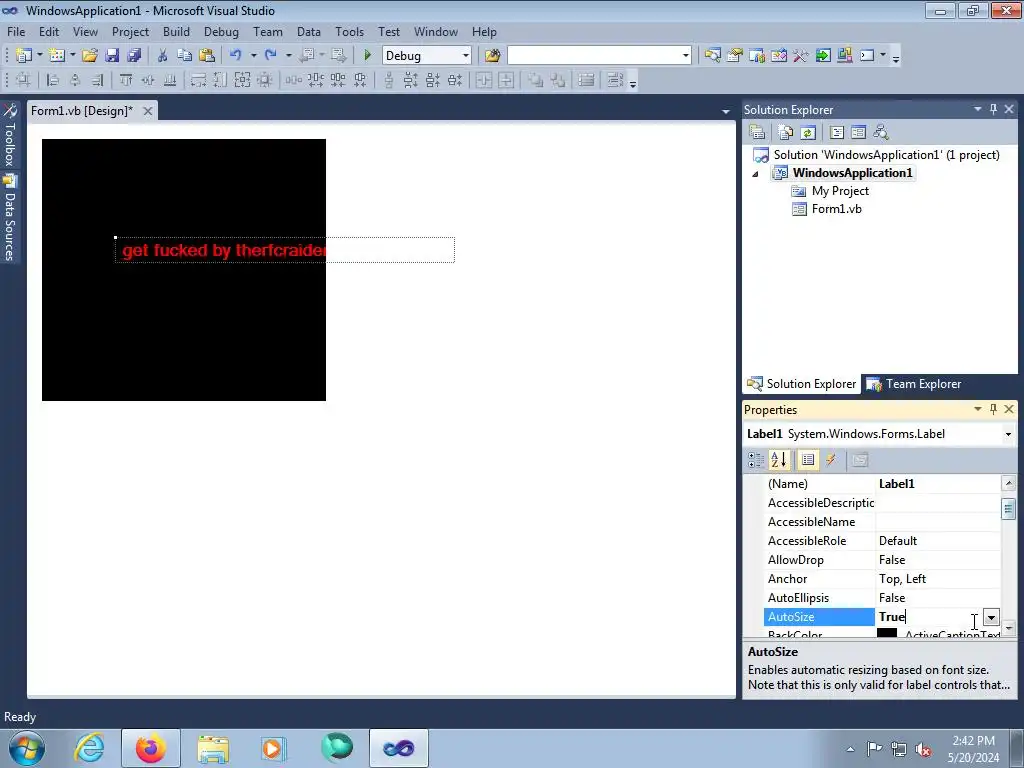Click the Paste clipboard icon
Image resolution: width=1024 pixels, height=768 pixels.
206,56
